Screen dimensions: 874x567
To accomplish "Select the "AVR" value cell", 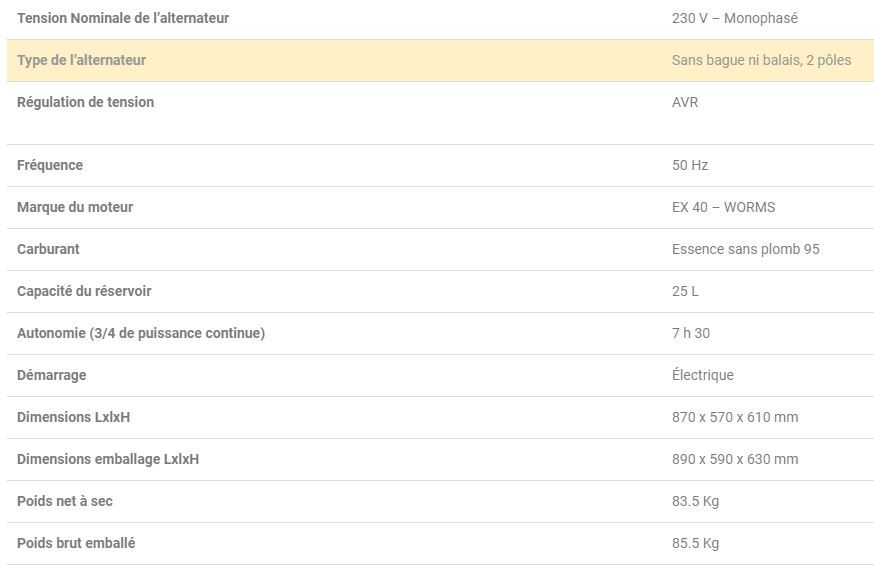I will point(685,102).
